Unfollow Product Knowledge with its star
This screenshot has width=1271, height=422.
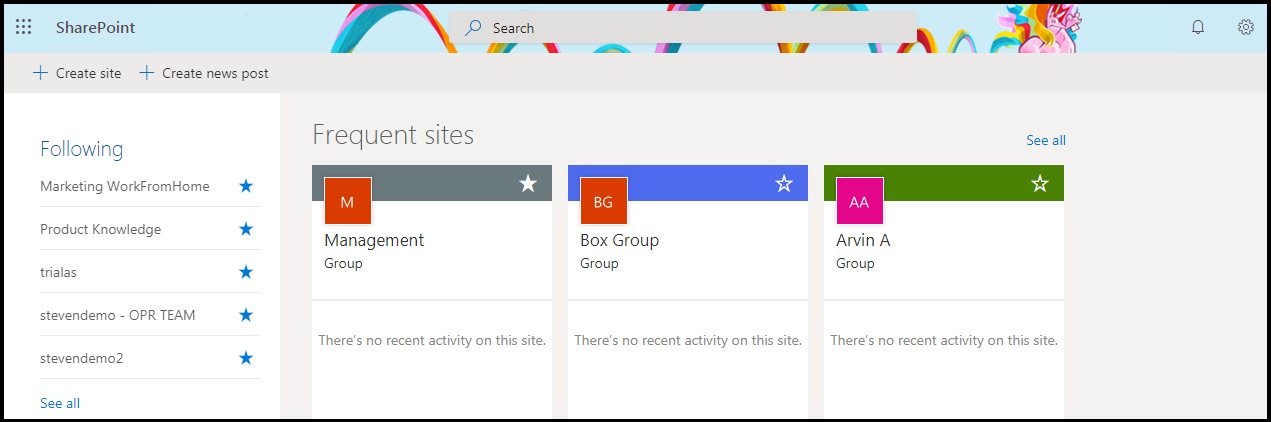tap(246, 229)
